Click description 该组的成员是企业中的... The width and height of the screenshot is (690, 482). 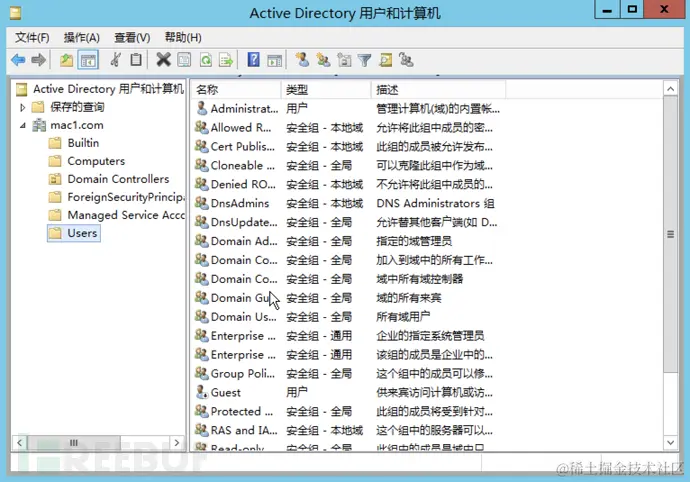tap(434, 354)
